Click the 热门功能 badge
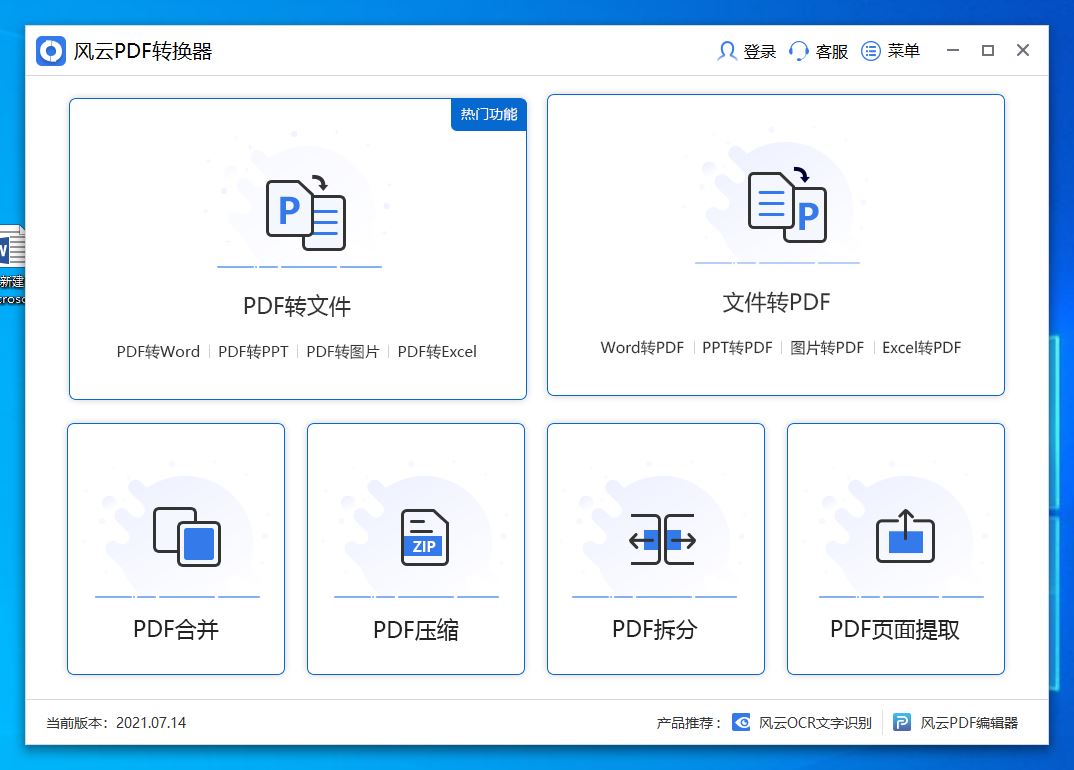 487,115
